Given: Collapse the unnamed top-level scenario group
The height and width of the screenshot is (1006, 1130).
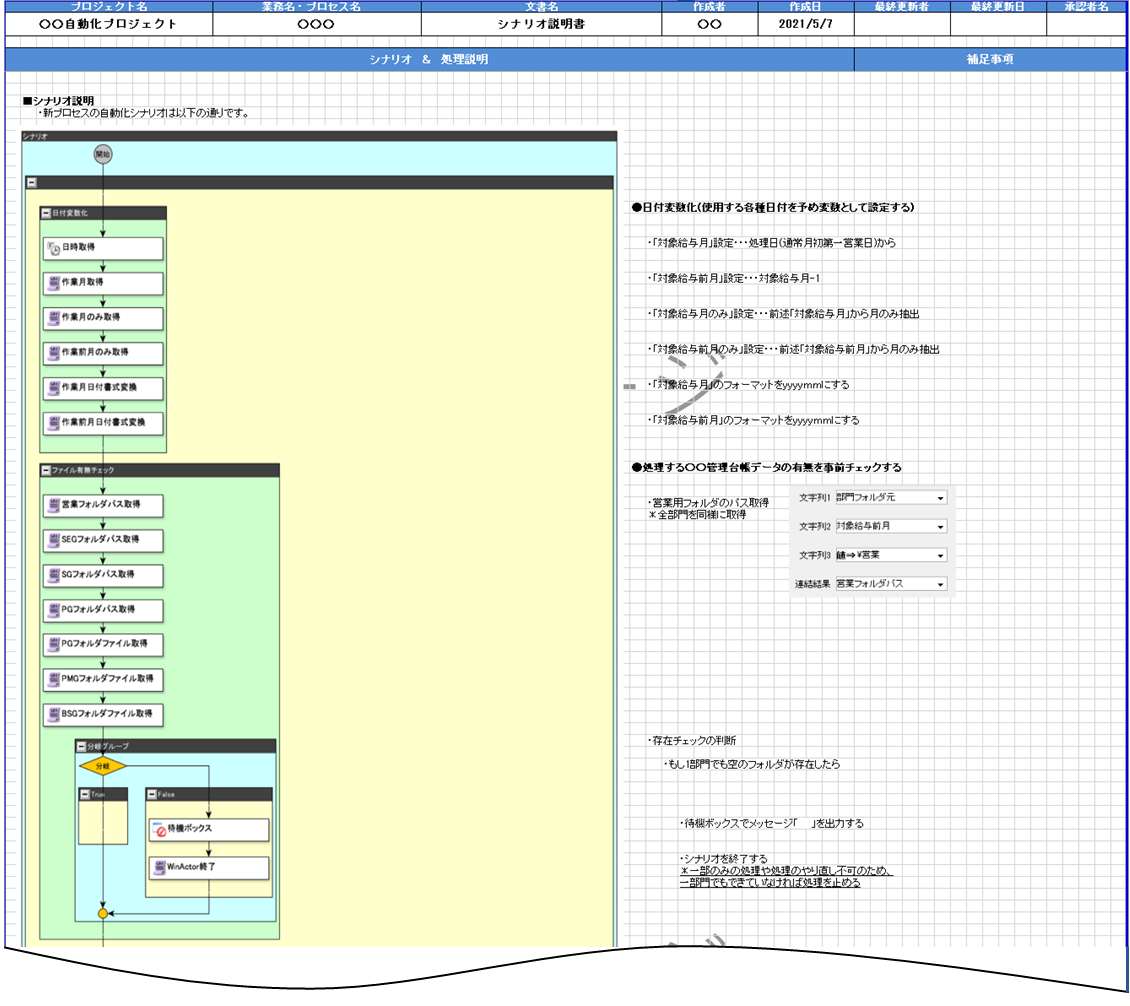Looking at the screenshot, I should point(32,183).
